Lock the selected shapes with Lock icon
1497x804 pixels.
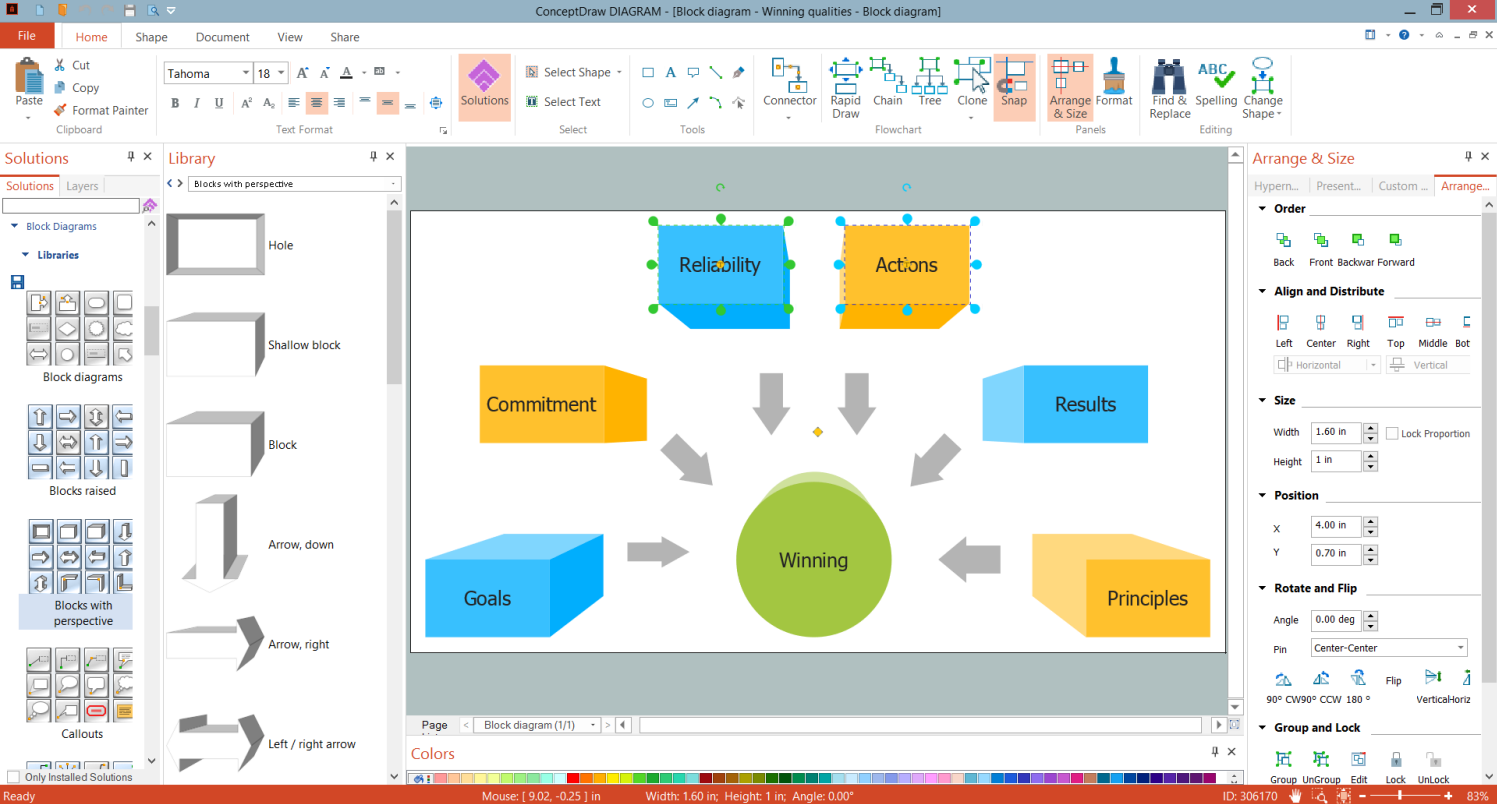point(1395,767)
